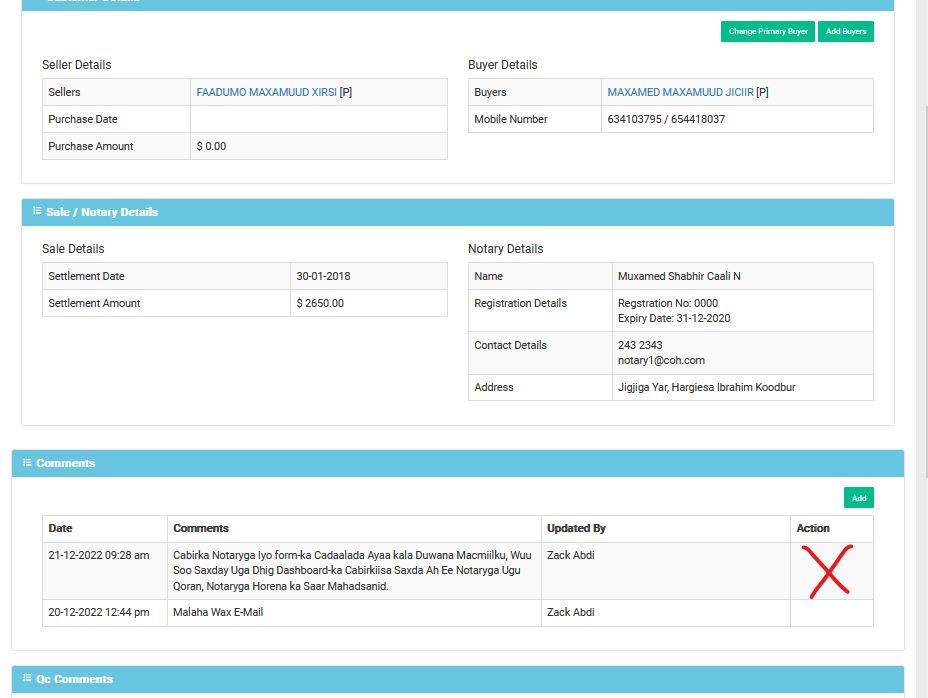The height and width of the screenshot is (698, 928).
Task: Click the Comments column header in the table
Action: 201,528
